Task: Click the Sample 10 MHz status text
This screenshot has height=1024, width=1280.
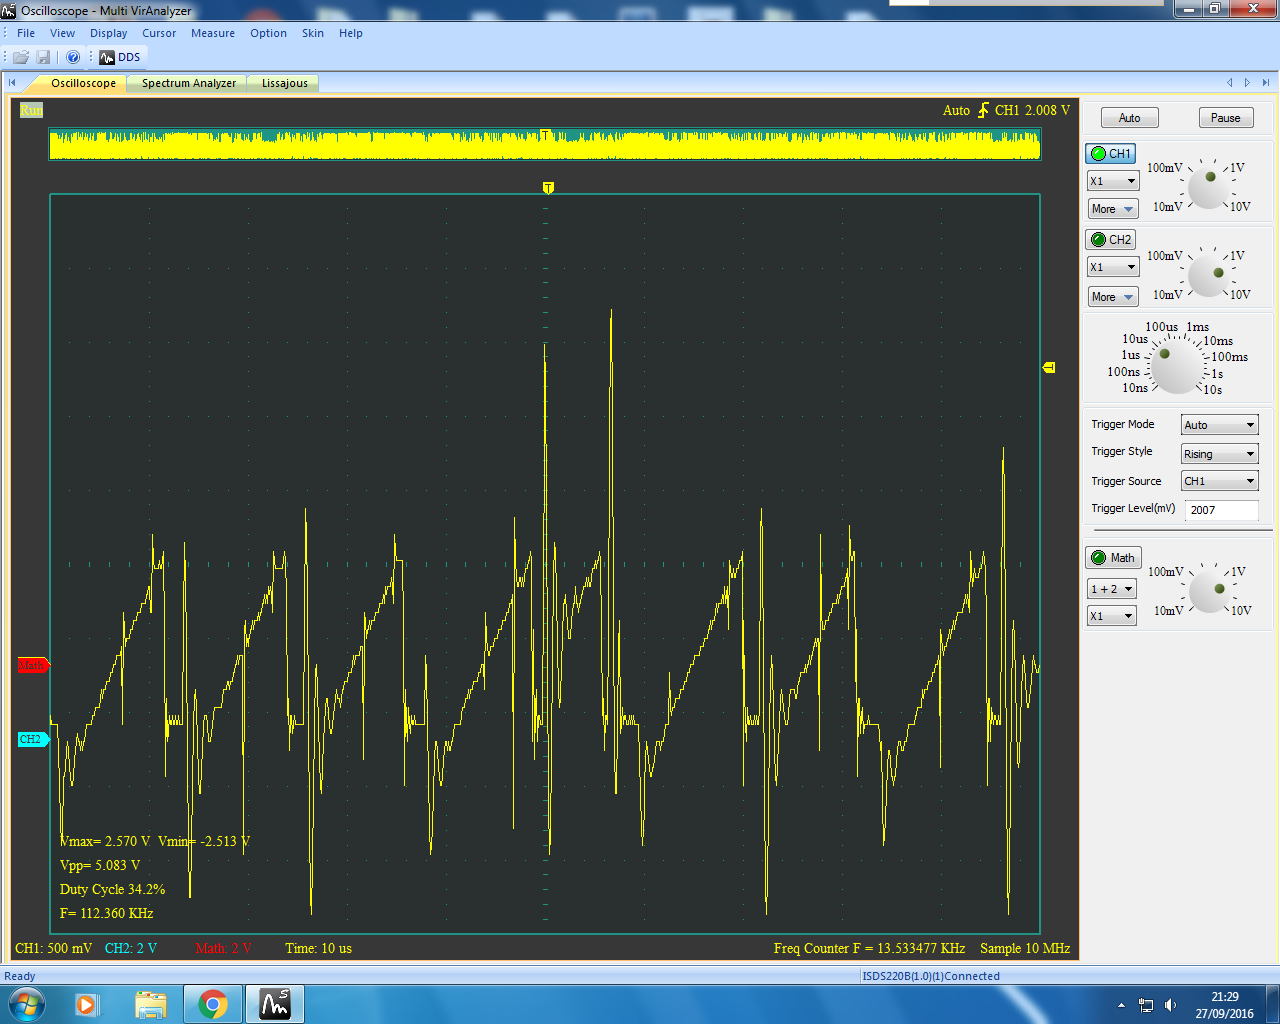Action: 1025,948
